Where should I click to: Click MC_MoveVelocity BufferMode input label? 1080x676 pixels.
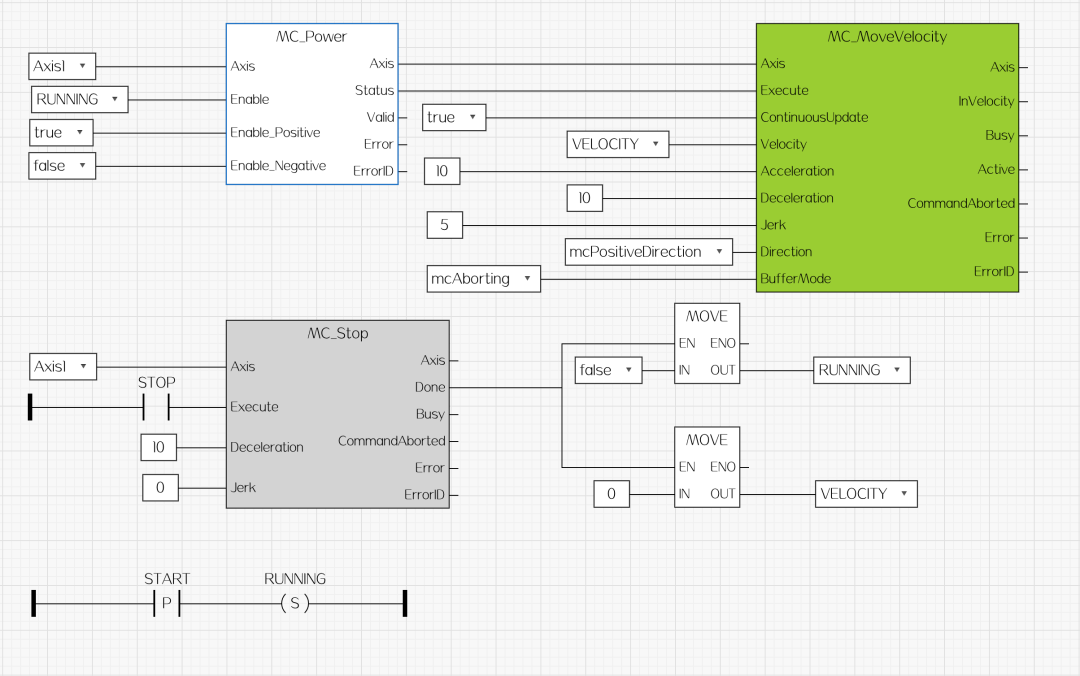point(796,278)
